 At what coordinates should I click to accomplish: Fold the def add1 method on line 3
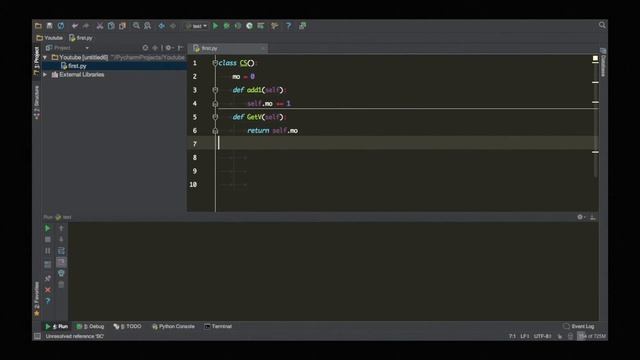[x=215, y=90]
